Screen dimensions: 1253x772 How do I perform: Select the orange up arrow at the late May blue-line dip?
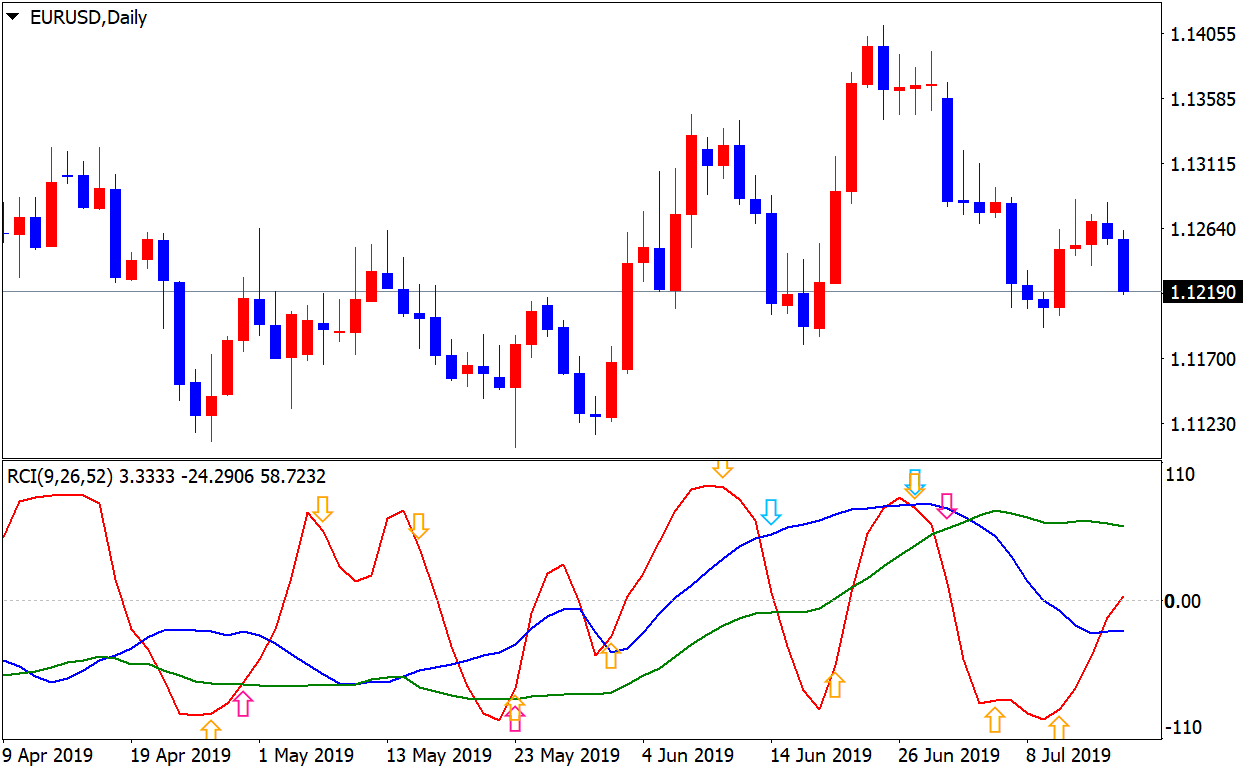click(x=611, y=656)
